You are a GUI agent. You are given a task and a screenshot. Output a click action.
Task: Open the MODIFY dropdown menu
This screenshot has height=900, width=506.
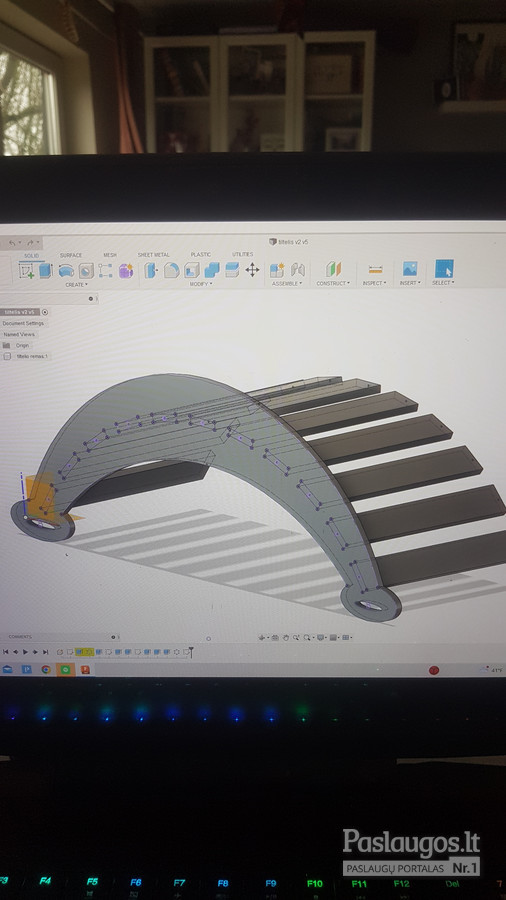(201, 284)
